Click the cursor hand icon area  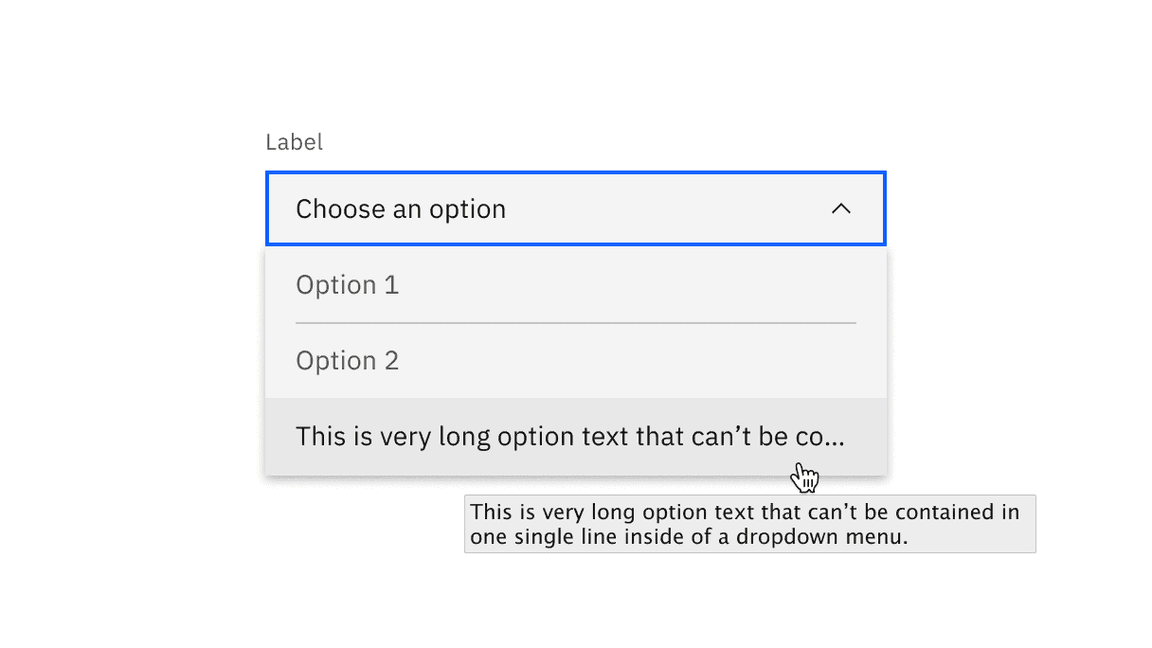coord(806,477)
